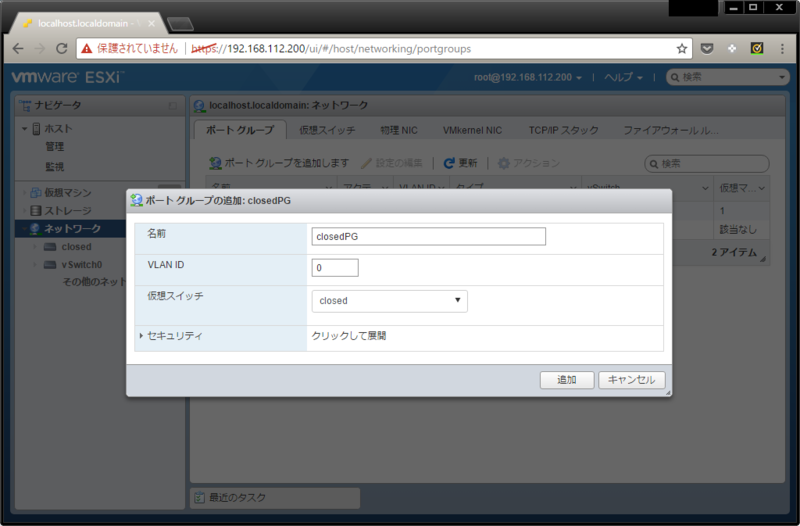The height and width of the screenshot is (526, 800).
Task: Click the 最近のタスク clipboard icon
Action: pyautogui.click(x=199, y=497)
